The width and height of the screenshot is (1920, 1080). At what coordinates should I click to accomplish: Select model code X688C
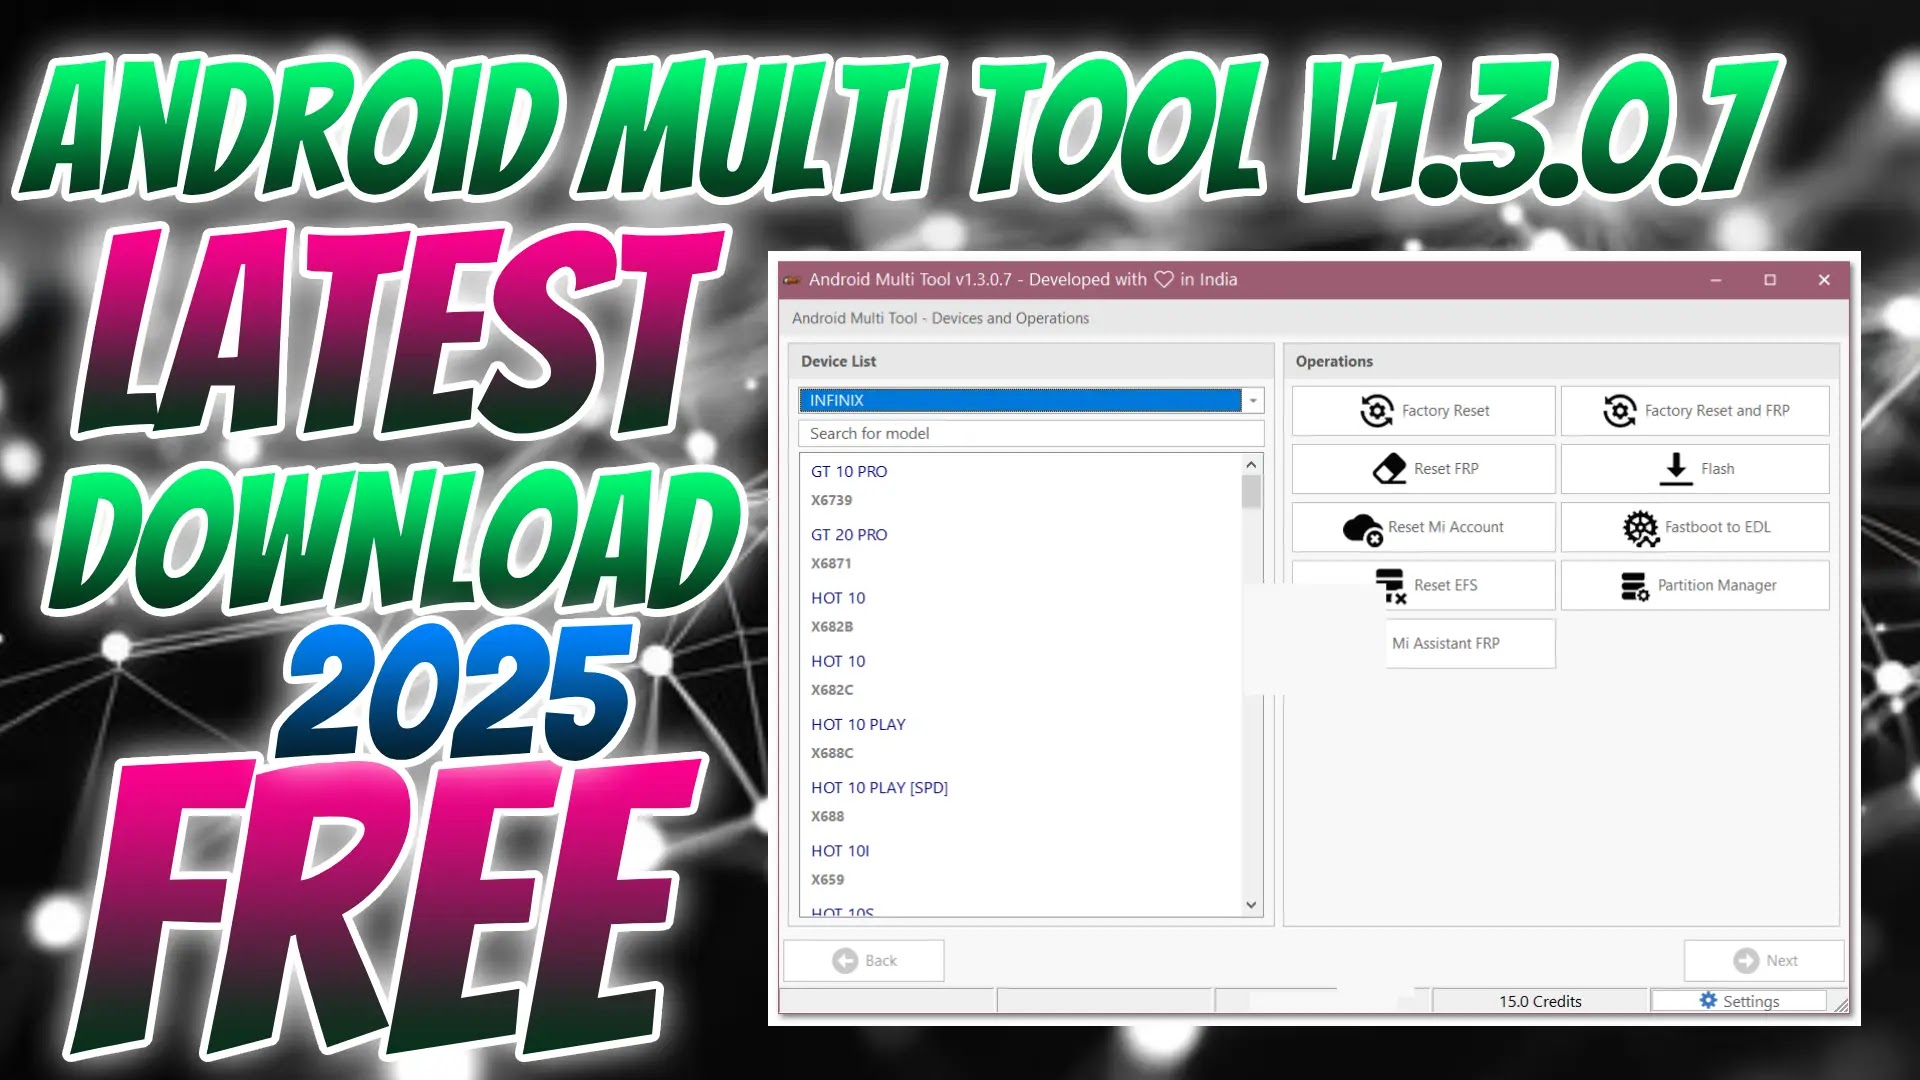(x=832, y=753)
